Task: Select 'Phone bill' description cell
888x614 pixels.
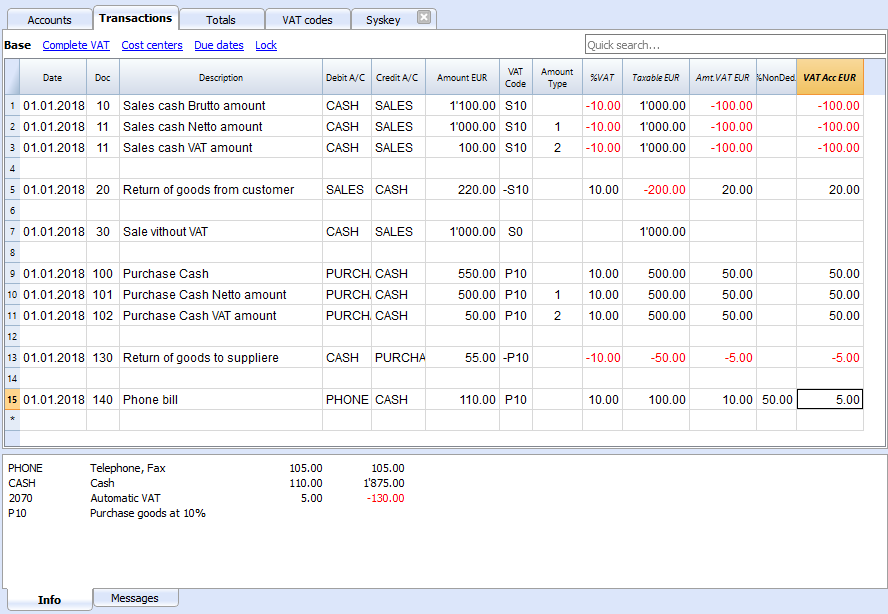Action: click(x=221, y=399)
